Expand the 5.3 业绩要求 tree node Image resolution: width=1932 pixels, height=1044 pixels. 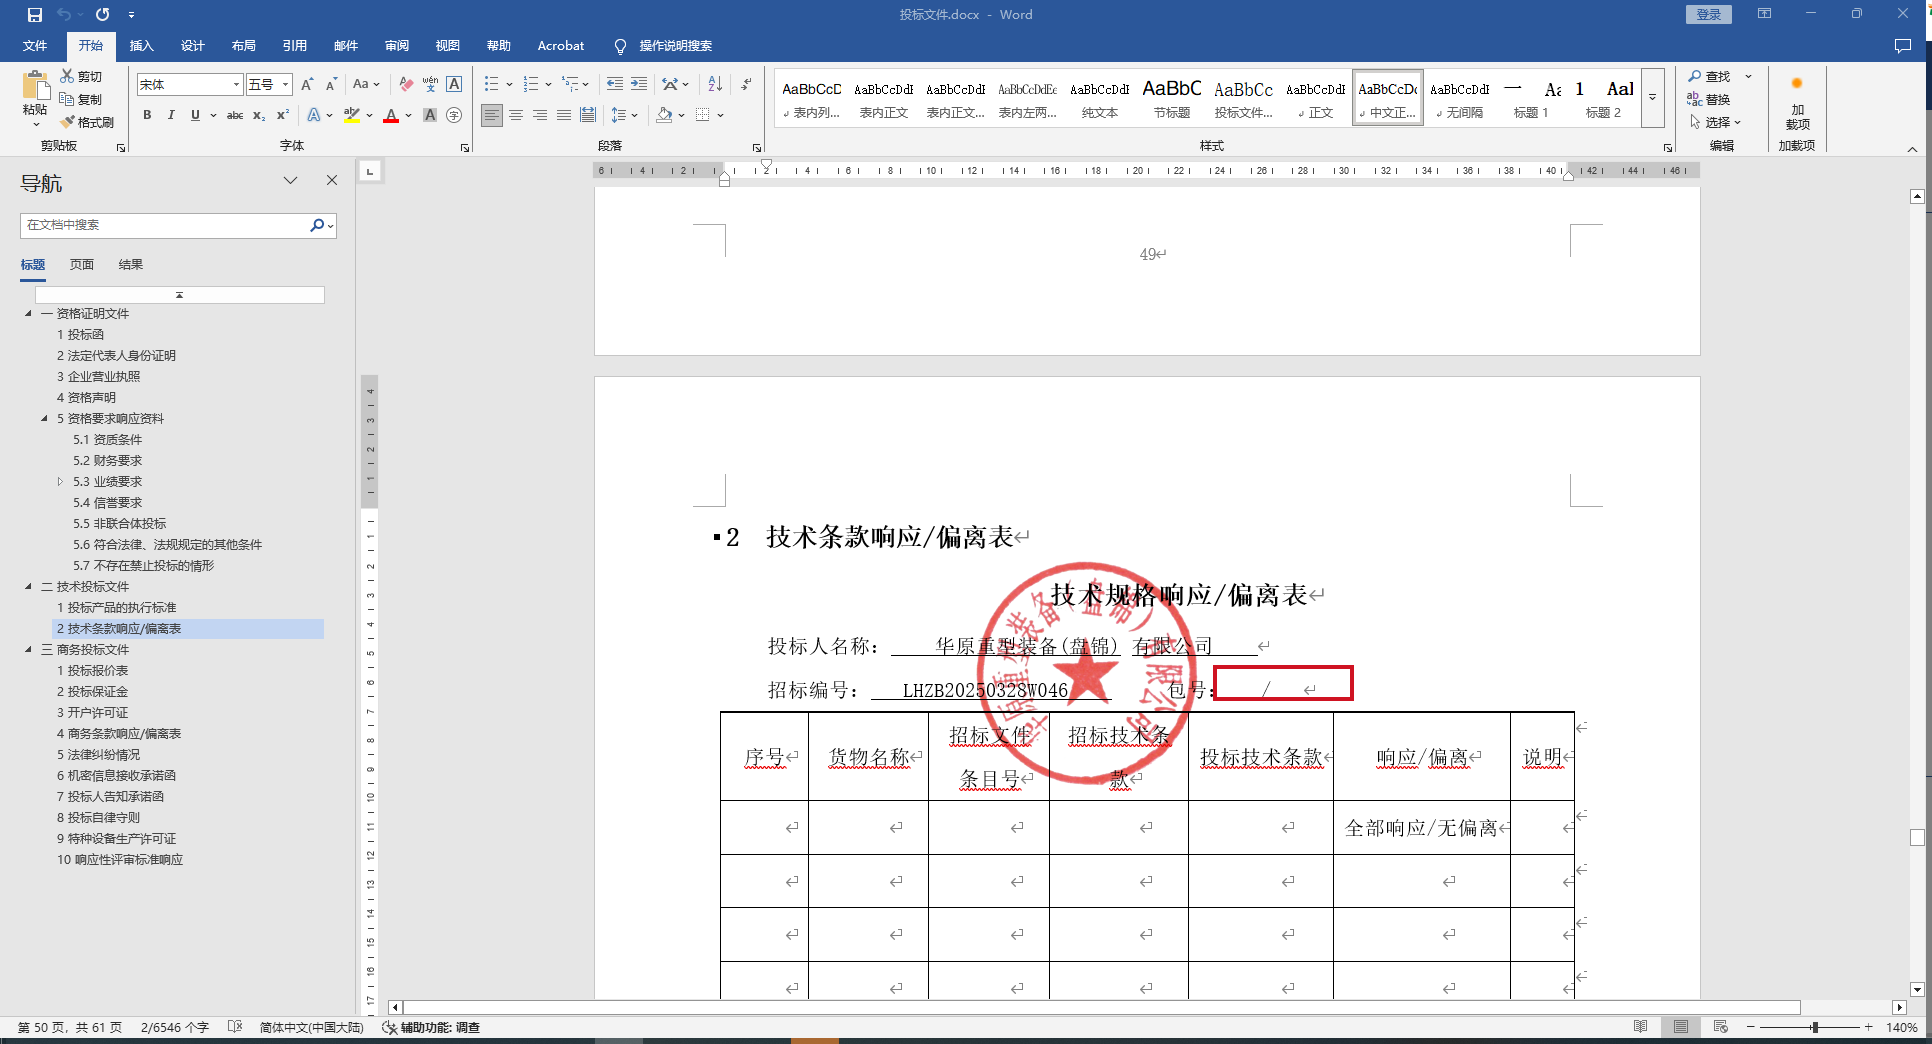60,482
